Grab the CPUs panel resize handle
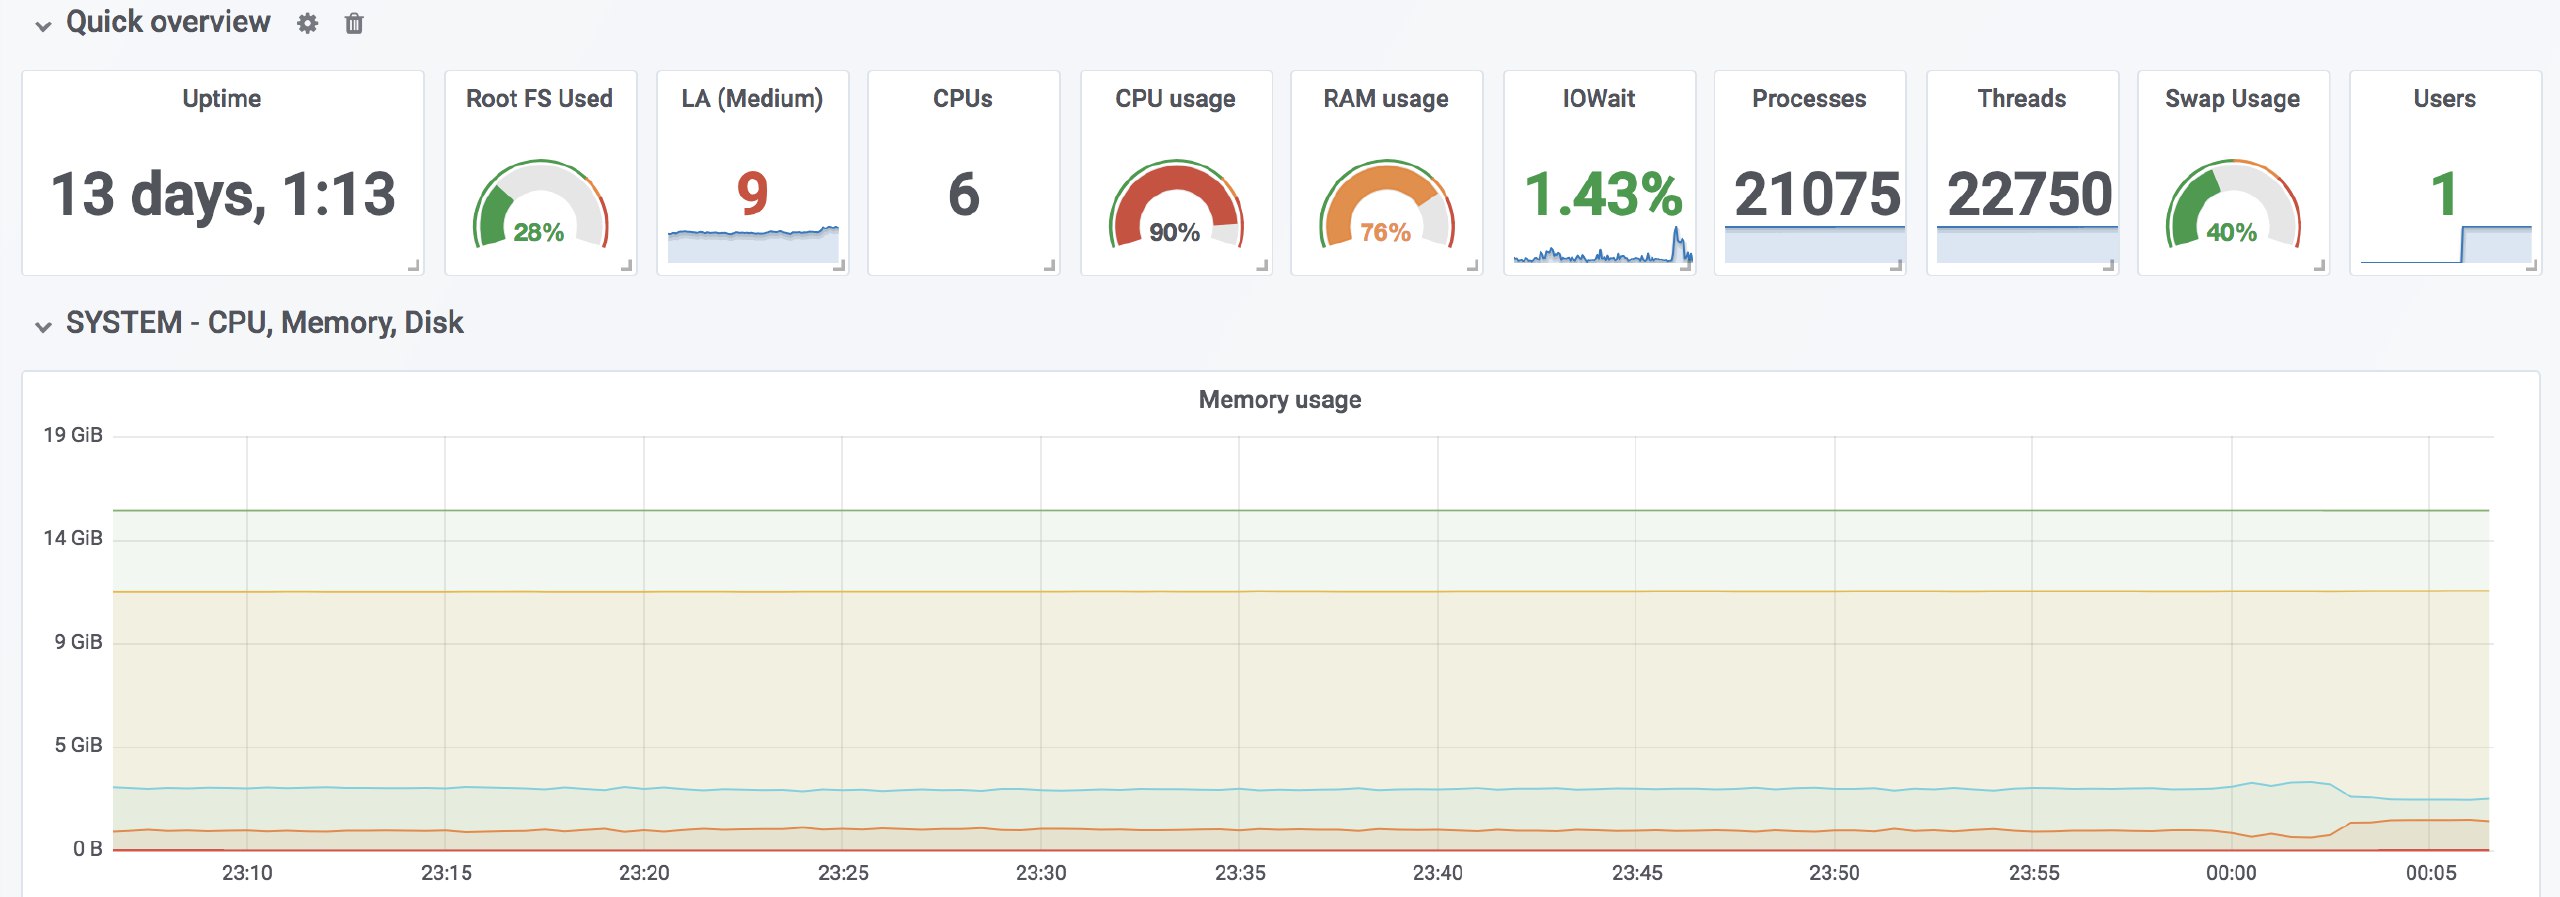This screenshot has height=897, width=2560. 1050,266
